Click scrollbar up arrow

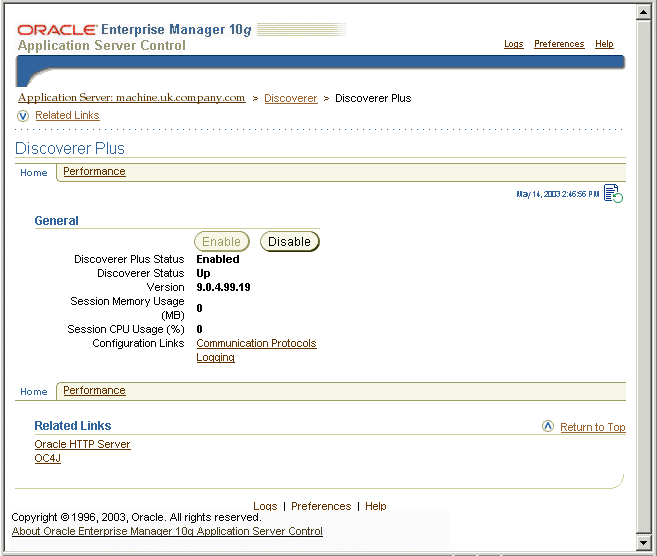(x=644, y=12)
